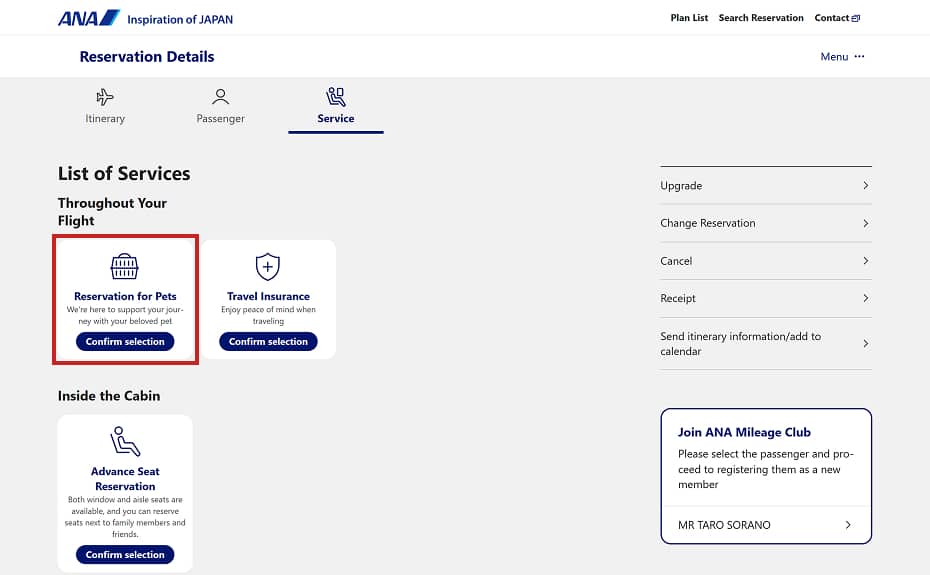
Task: Open the Search Reservation link
Action: click(761, 18)
